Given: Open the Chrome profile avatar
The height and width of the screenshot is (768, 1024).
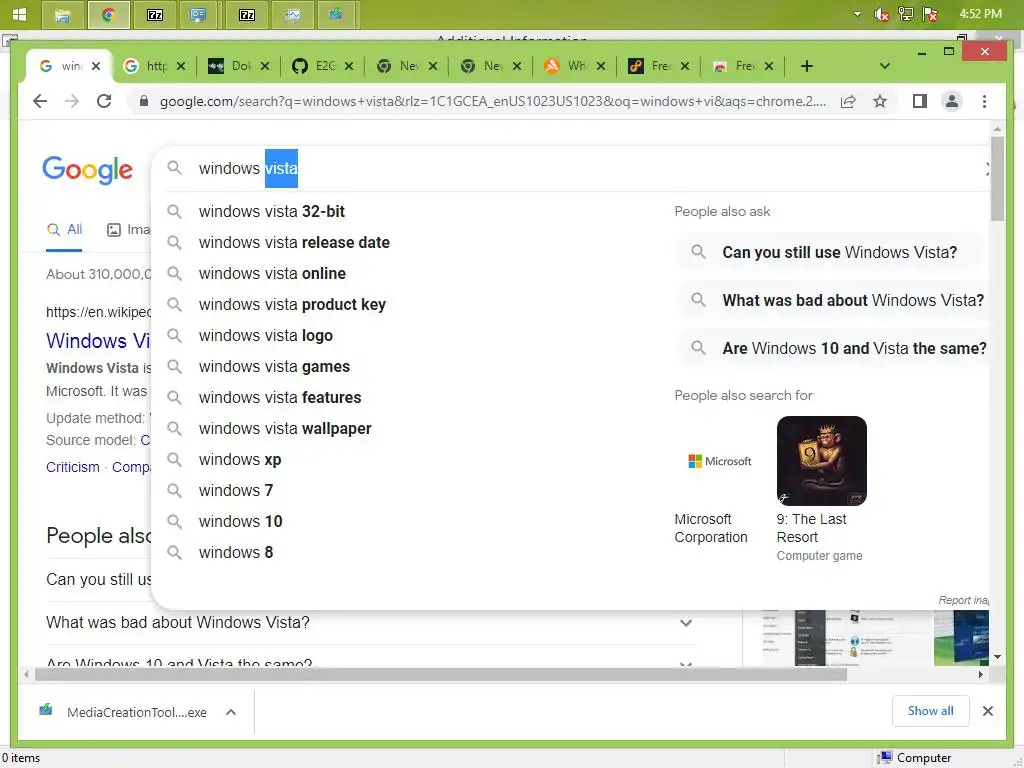Looking at the screenshot, I should point(952,101).
